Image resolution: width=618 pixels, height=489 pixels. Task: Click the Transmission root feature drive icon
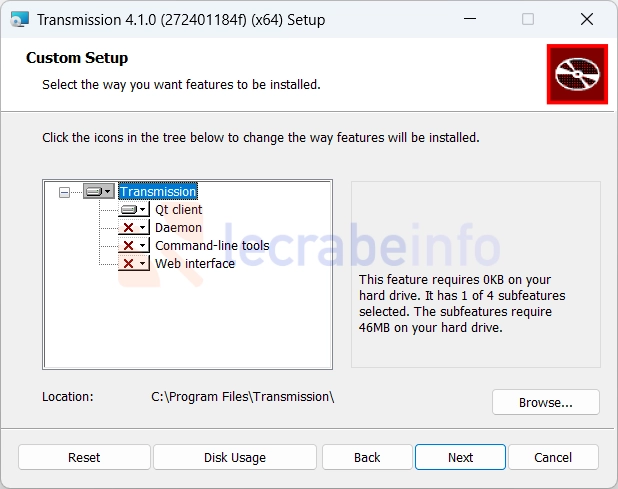[x=98, y=191]
